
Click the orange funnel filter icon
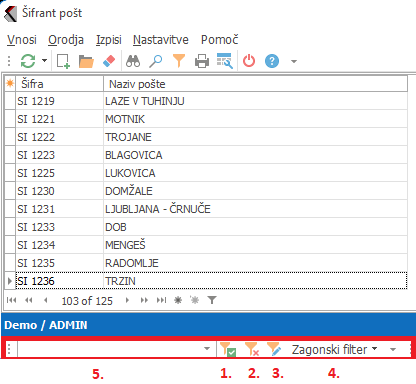[x=179, y=61]
